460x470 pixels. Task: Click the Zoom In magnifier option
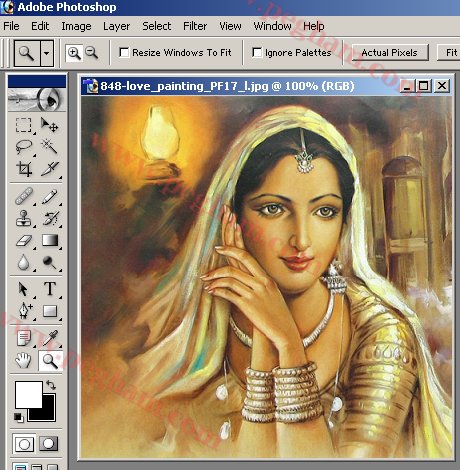point(74,53)
